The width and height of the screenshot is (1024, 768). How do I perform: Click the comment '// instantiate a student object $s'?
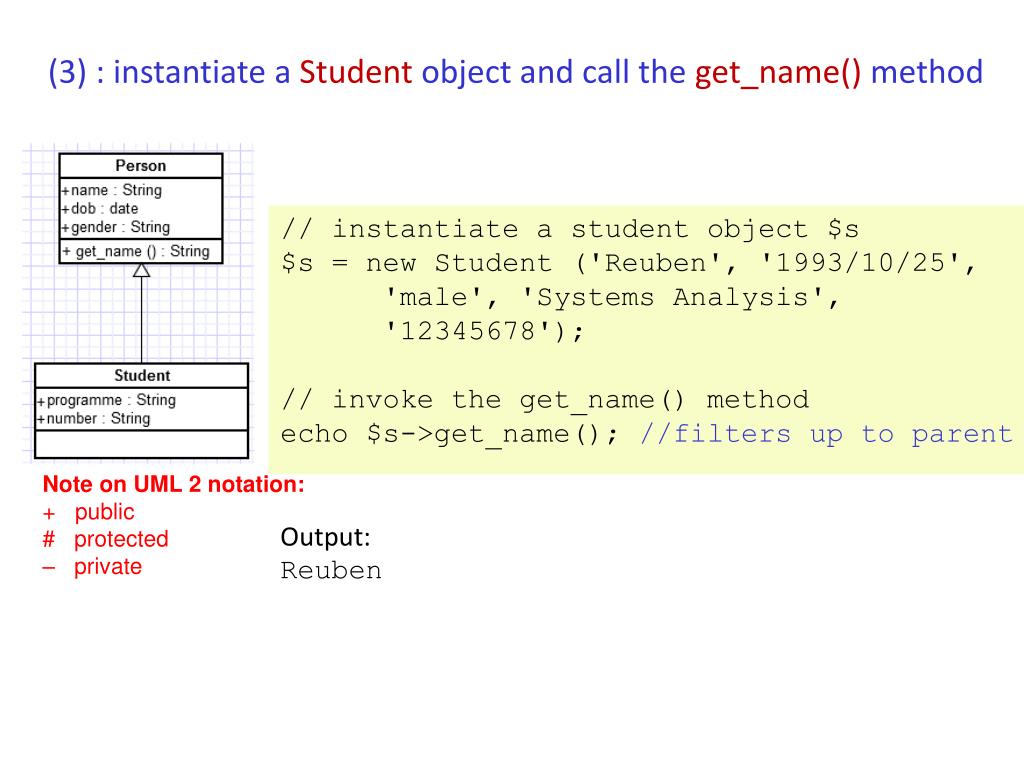[570, 229]
